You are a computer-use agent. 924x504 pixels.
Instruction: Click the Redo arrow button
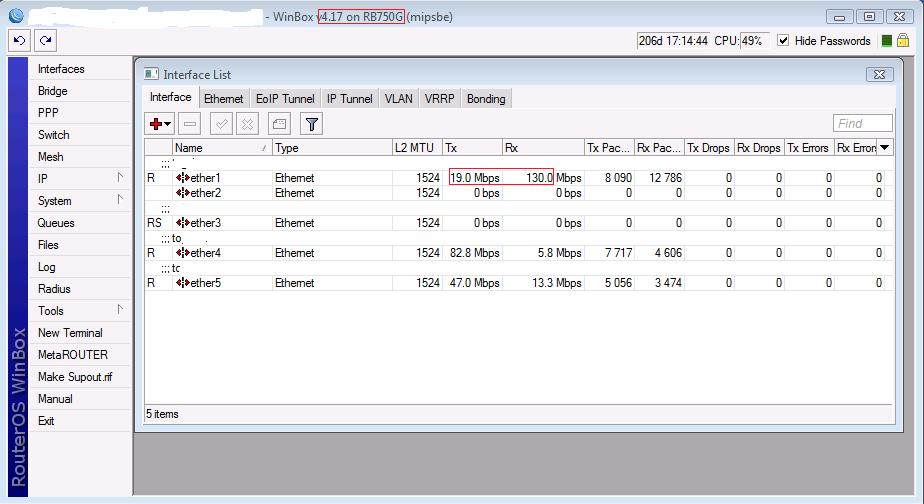[x=45, y=41]
